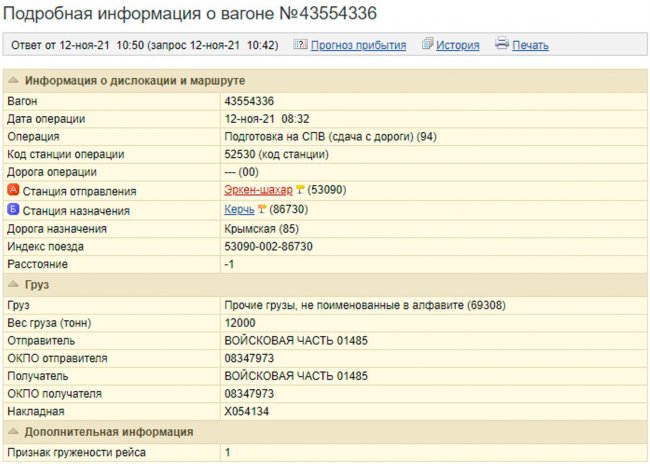Click wagon number value 43554336
Image resolution: width=650 pixels, height=464 pixels.
(x=249, y=101)
